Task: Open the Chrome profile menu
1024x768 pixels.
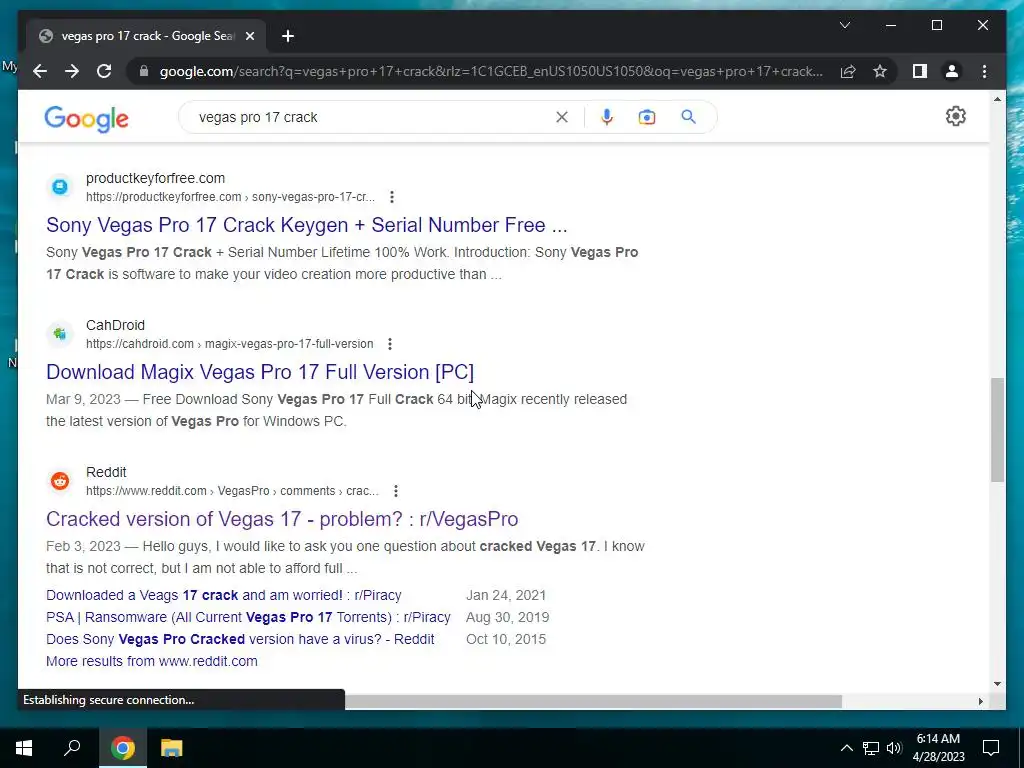Action: coord(952,71)
